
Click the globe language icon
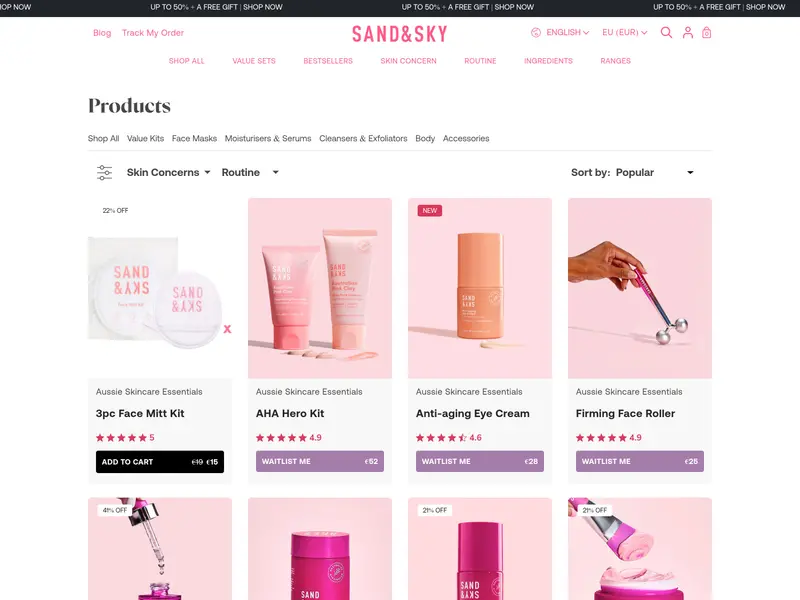(x=536, y=33)
